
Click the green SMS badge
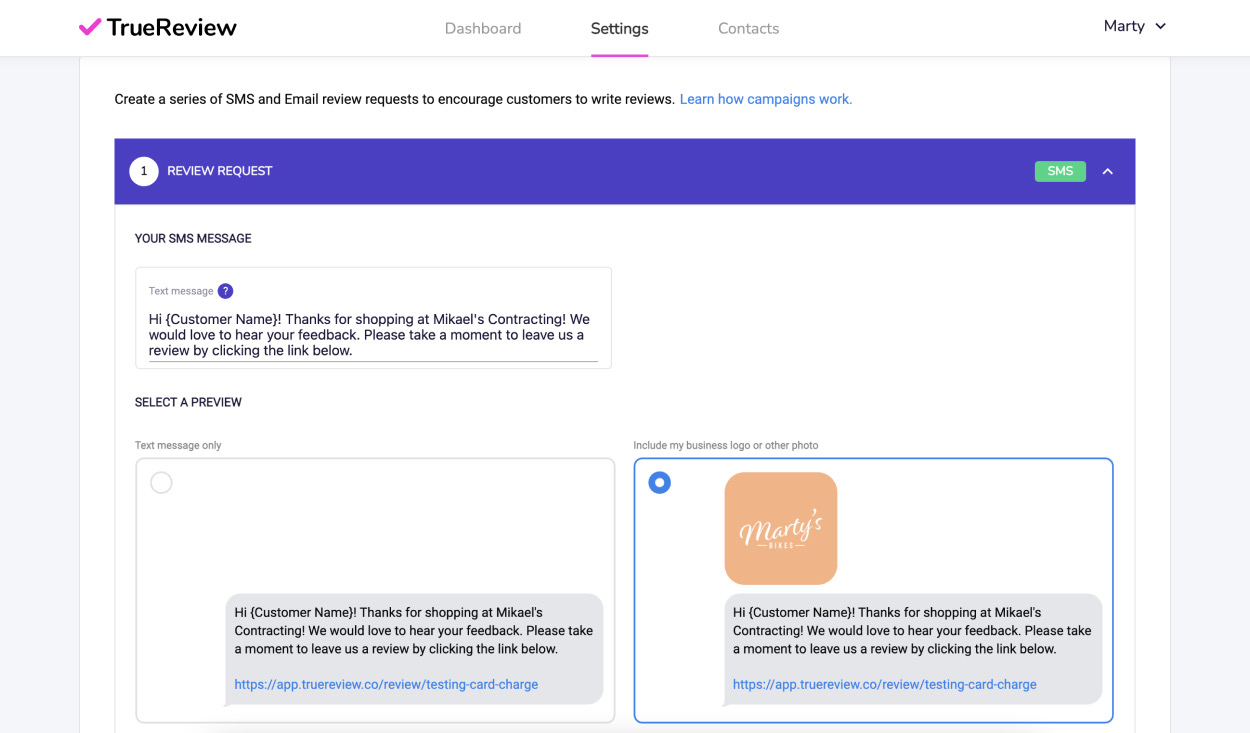(1060, 171)
